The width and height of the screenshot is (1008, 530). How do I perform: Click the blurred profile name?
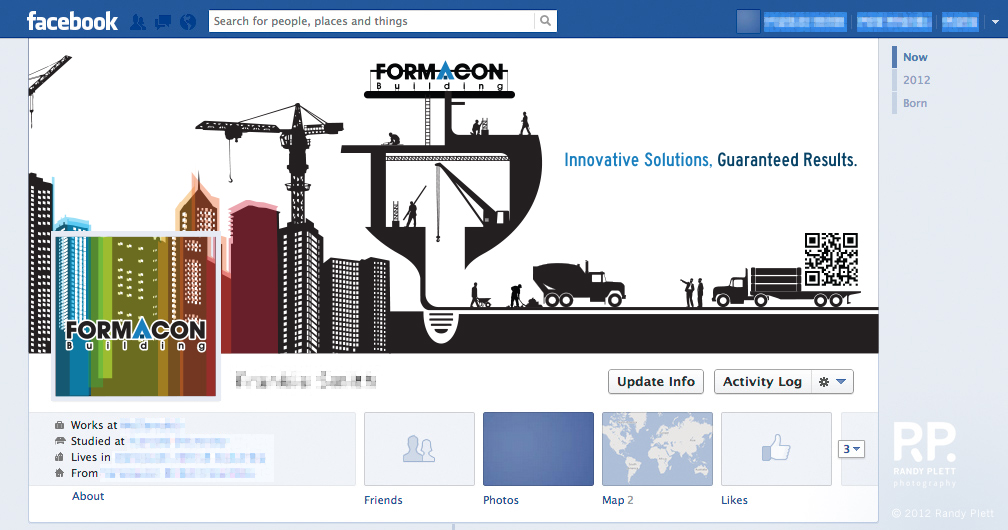click(x=305, y=381)
